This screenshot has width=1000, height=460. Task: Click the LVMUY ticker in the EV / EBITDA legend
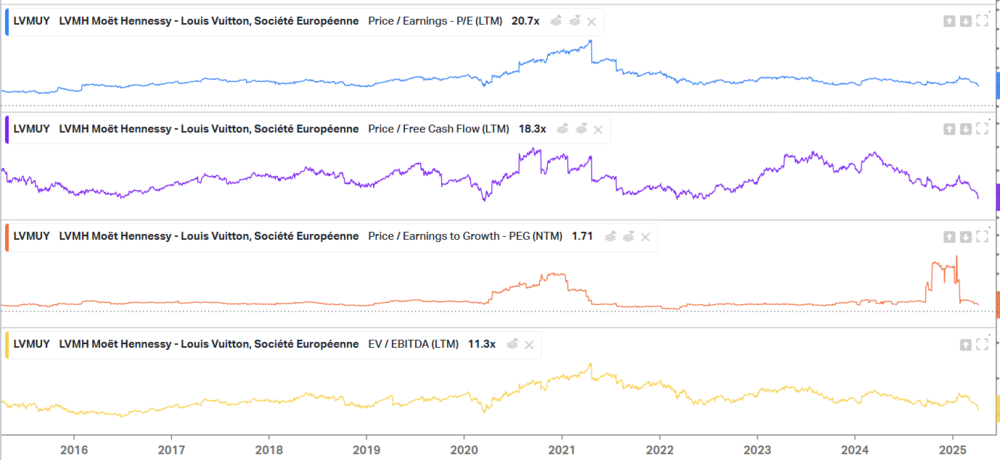[32, 344]
